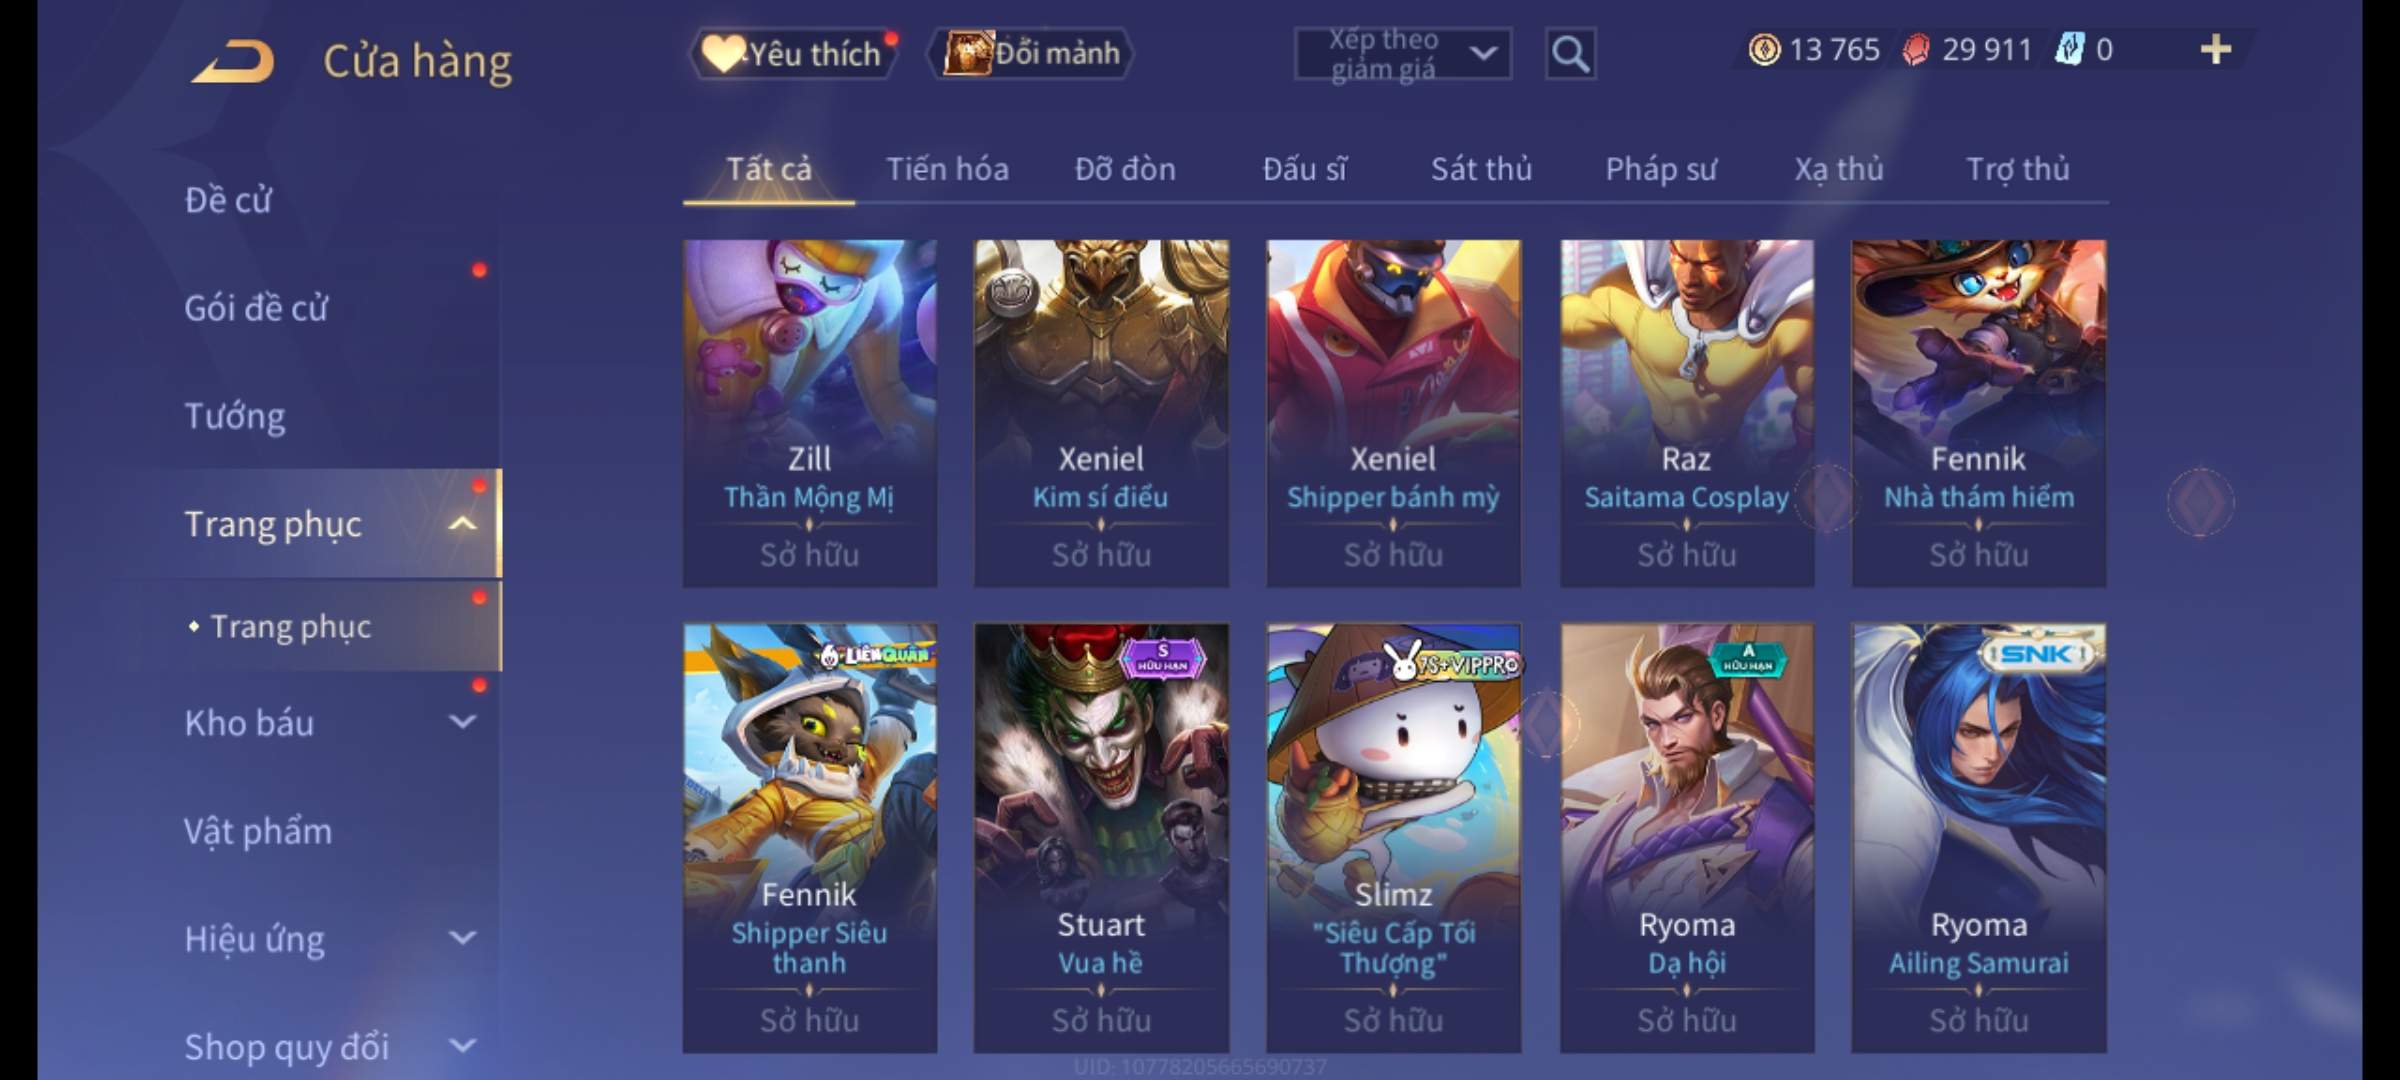Click the gold coin currency icon
2400x1080 pixels.
pyautogui.click(x=1764, y=50)
